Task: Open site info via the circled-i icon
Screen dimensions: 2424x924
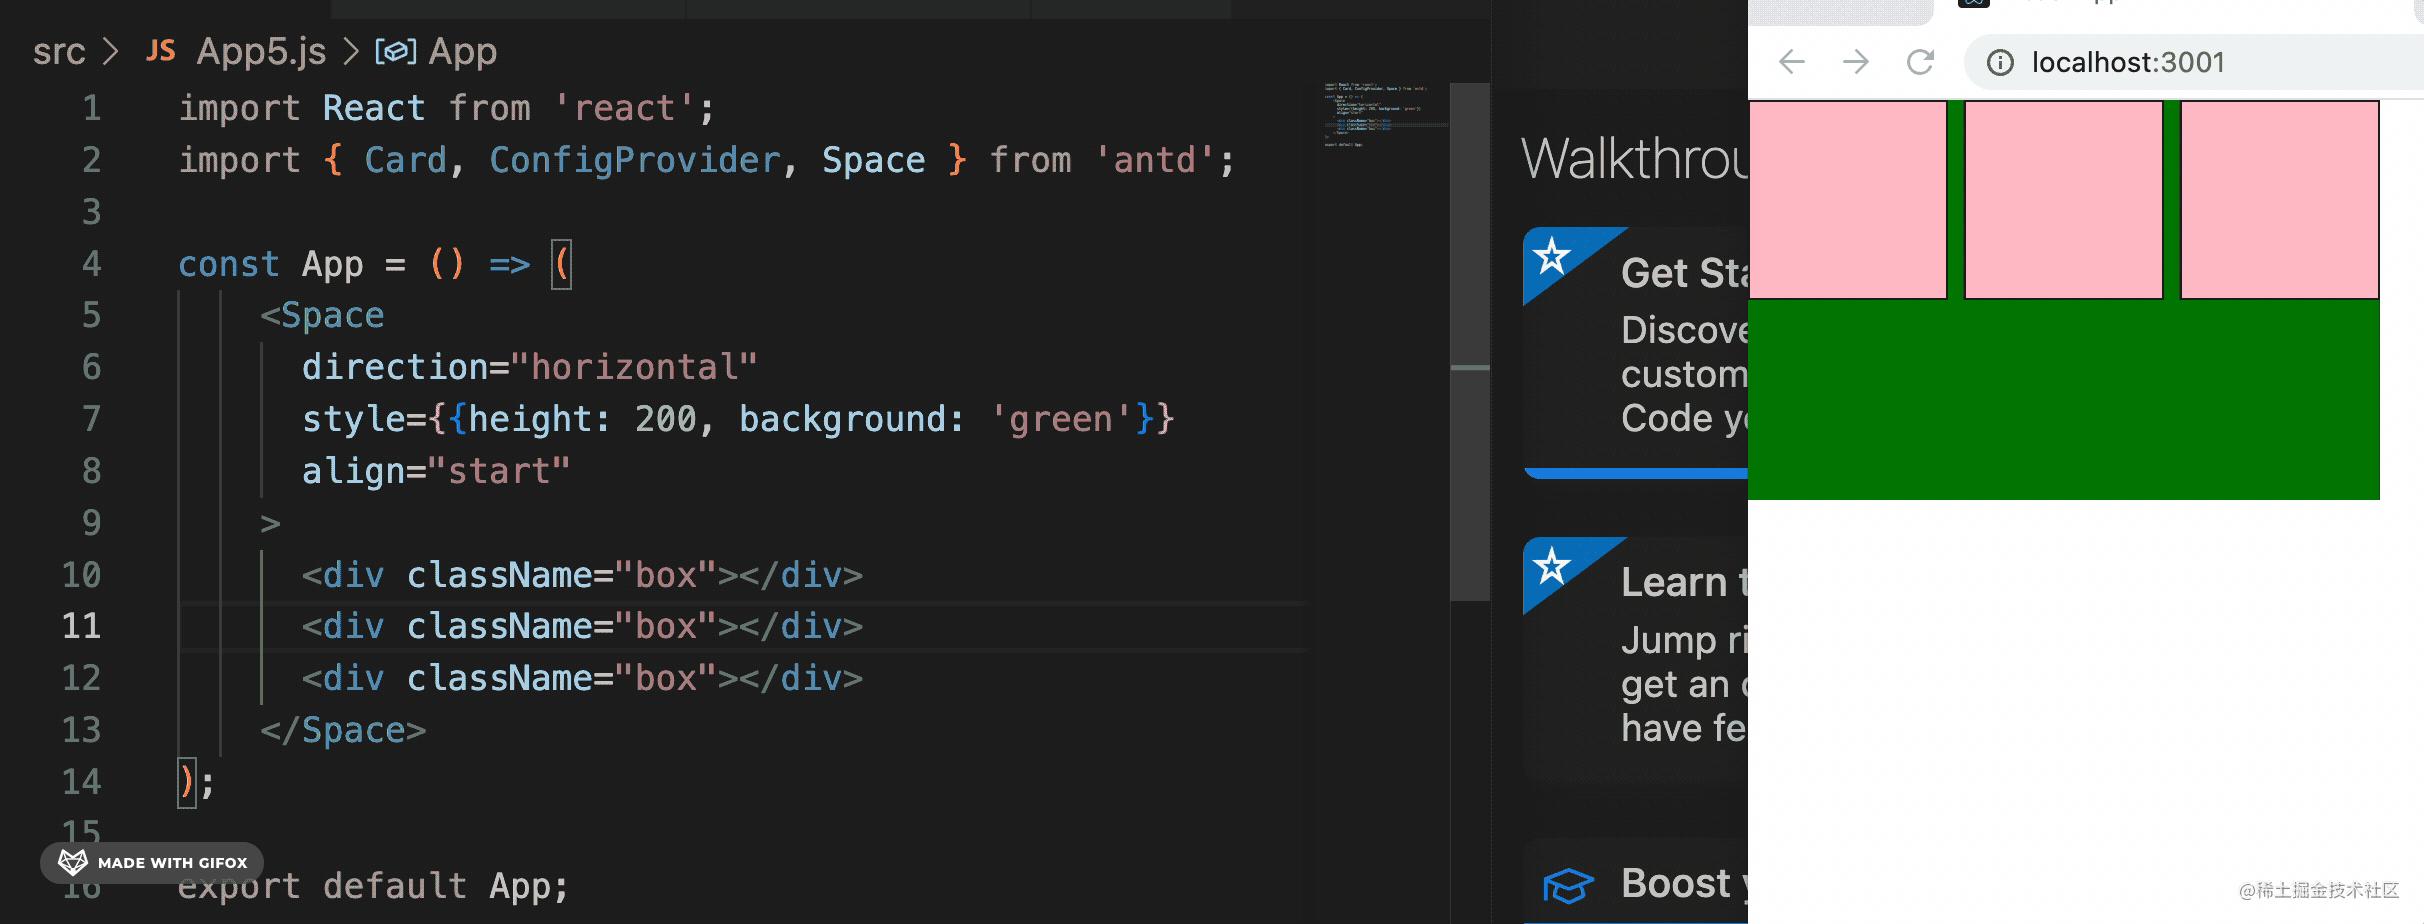Action: pos(2001,62)
